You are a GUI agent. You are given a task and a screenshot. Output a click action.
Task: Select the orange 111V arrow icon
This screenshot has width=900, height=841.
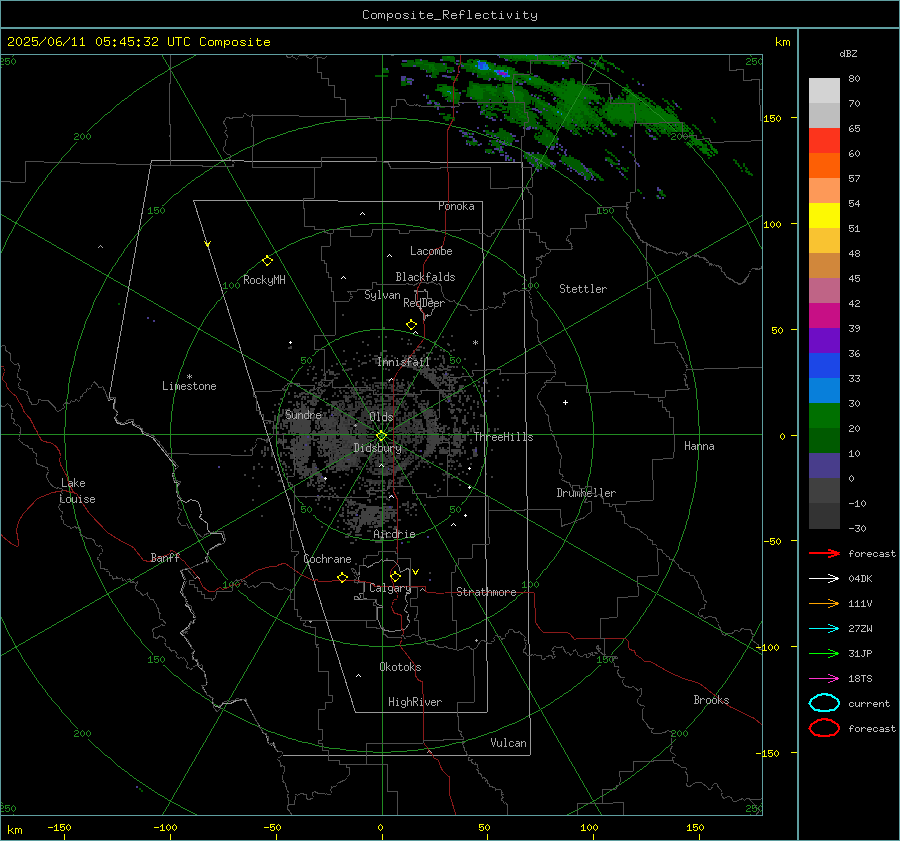click(824, 603)
